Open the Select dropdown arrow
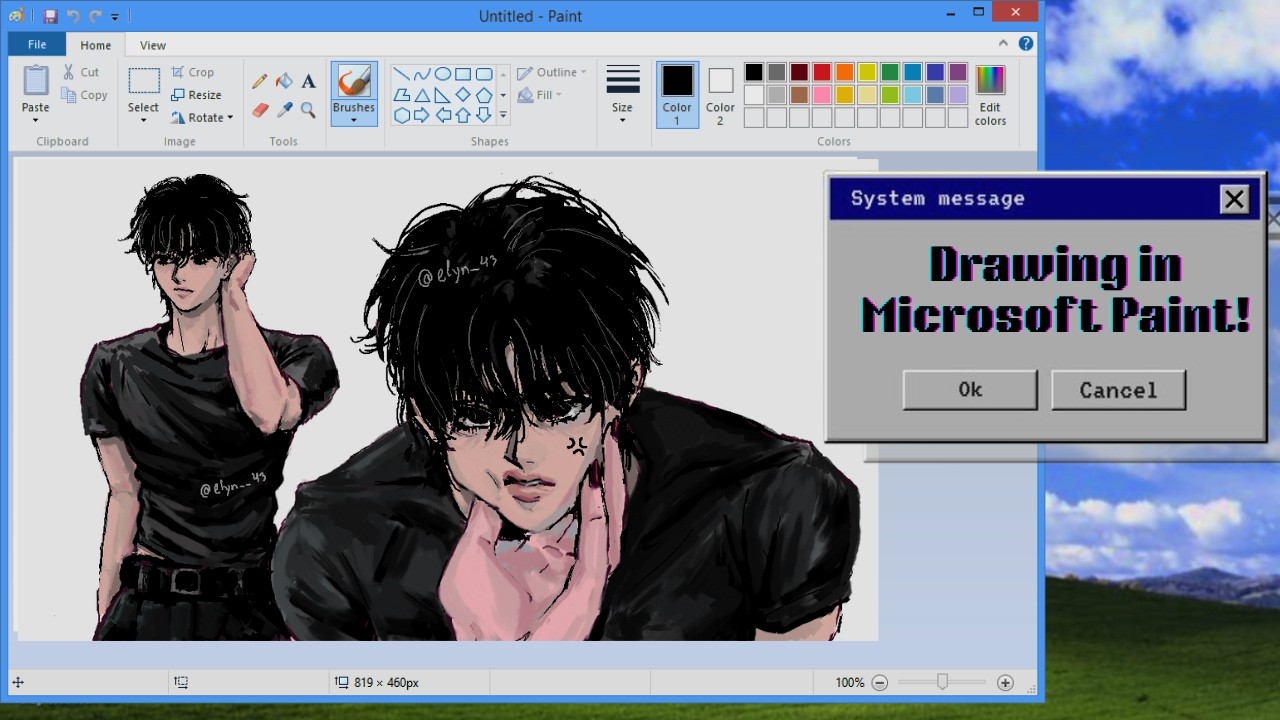Screen dimensions: 1280x720 click(143, 121)
